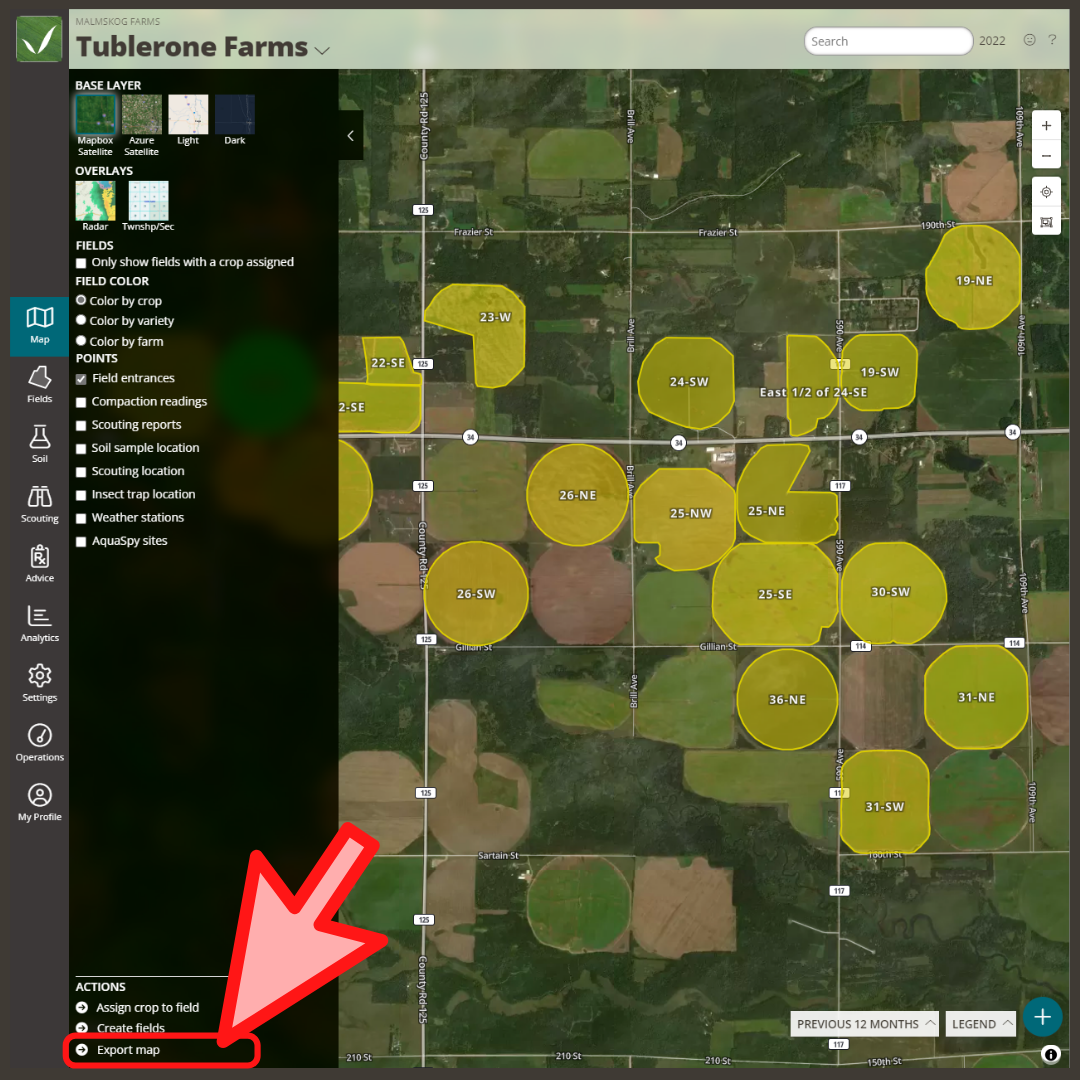Select field 31-NE on the map
This screenshot has width=1080, height=1080.
976,697
